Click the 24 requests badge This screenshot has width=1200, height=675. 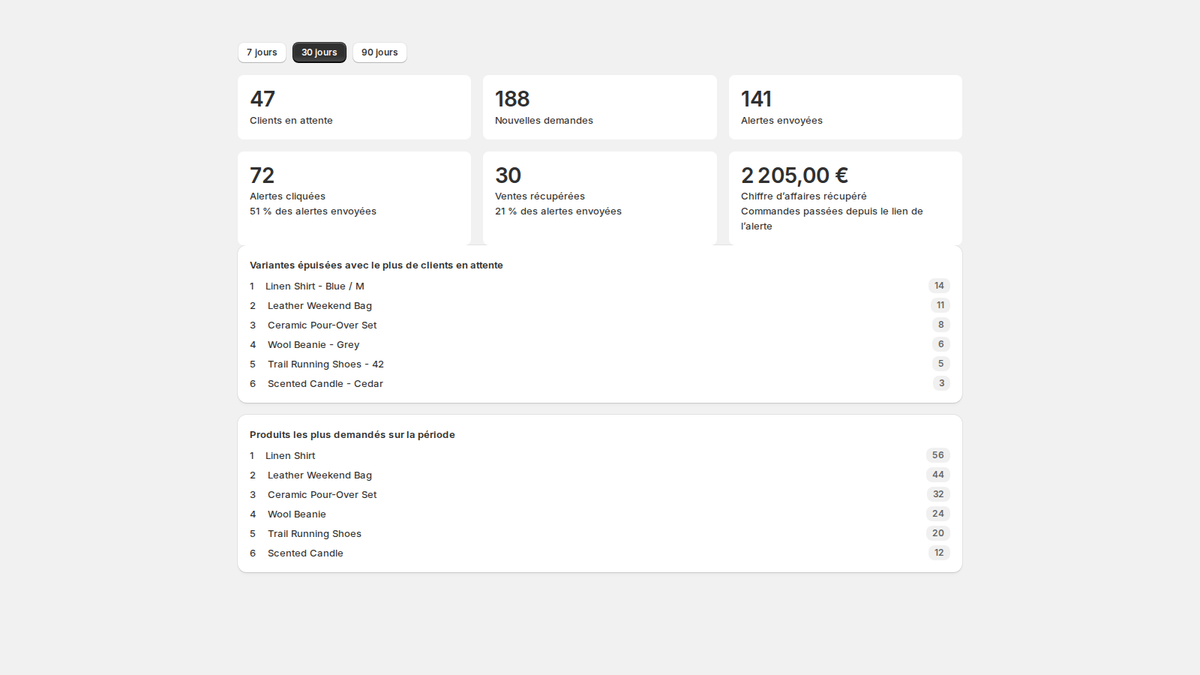click(x=938, y=514)
